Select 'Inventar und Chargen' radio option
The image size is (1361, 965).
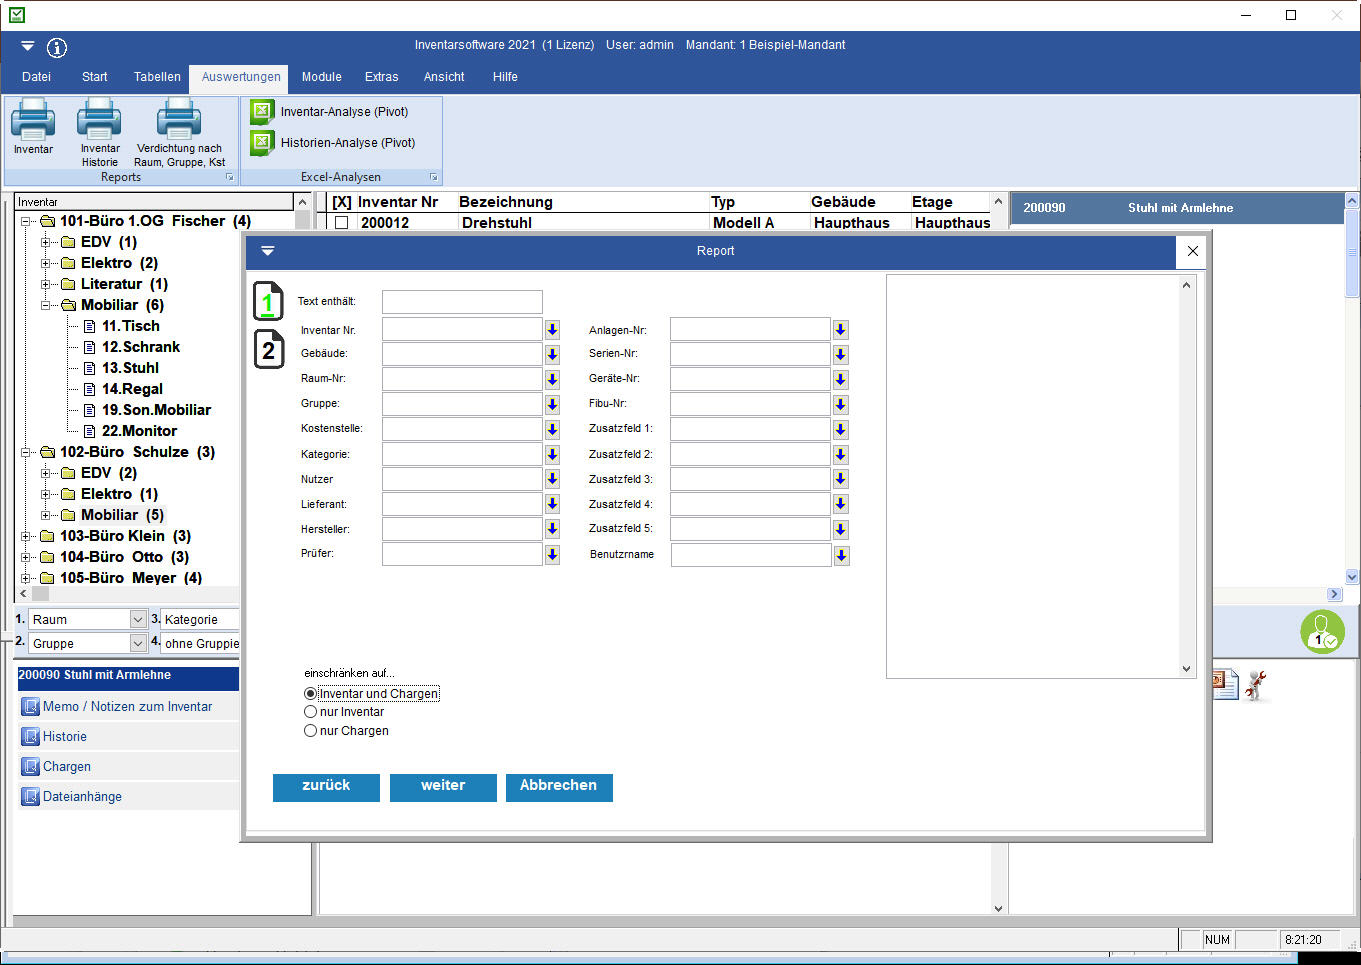click(311, 694)
